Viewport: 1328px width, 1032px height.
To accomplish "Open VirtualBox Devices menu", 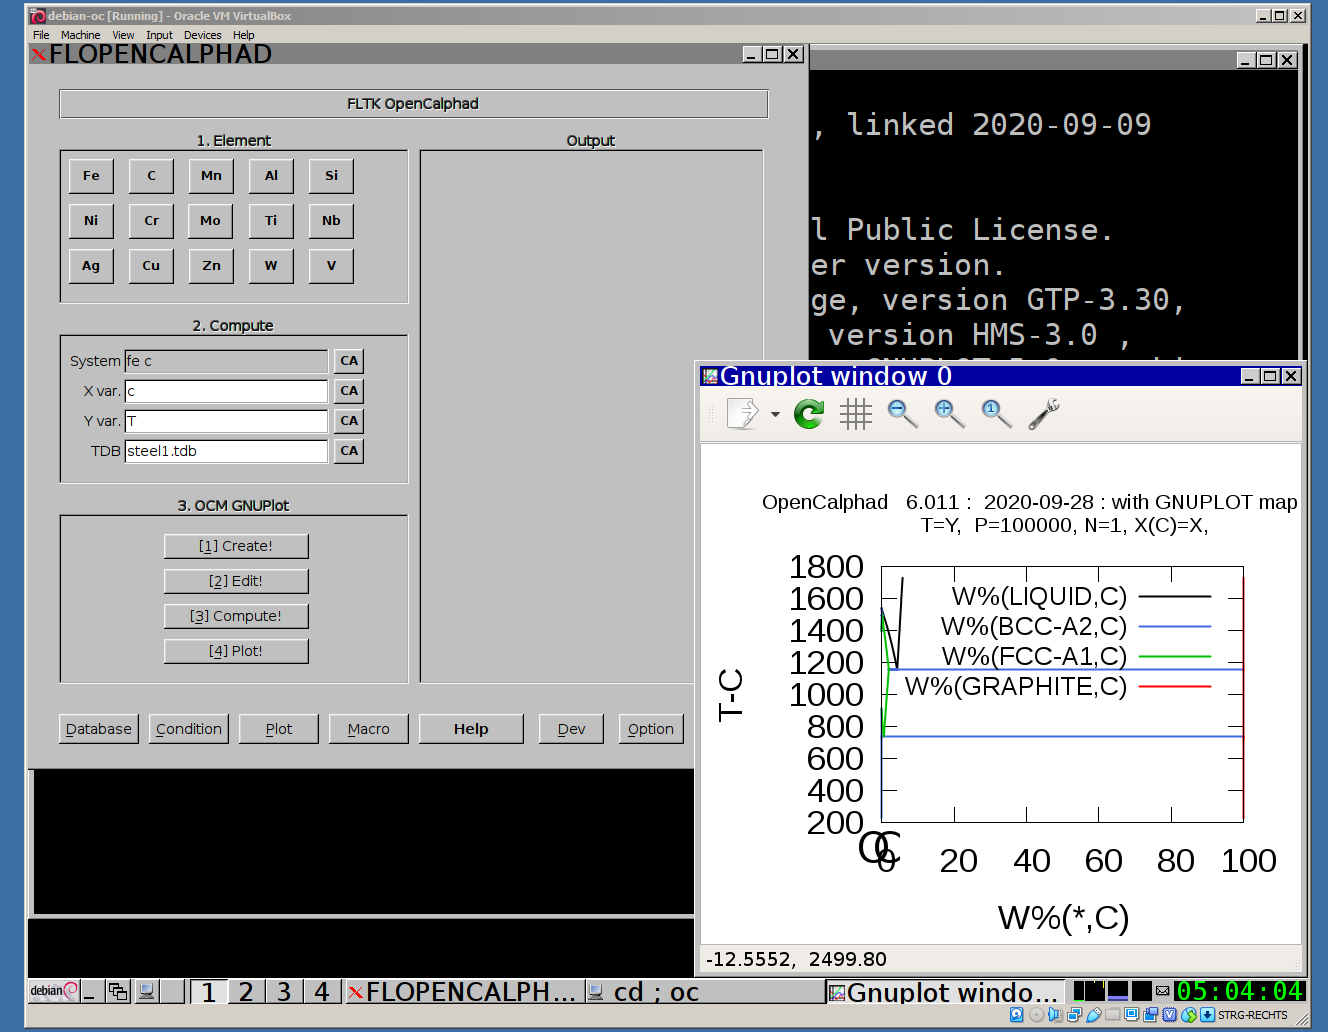I will tap(202, 35).
